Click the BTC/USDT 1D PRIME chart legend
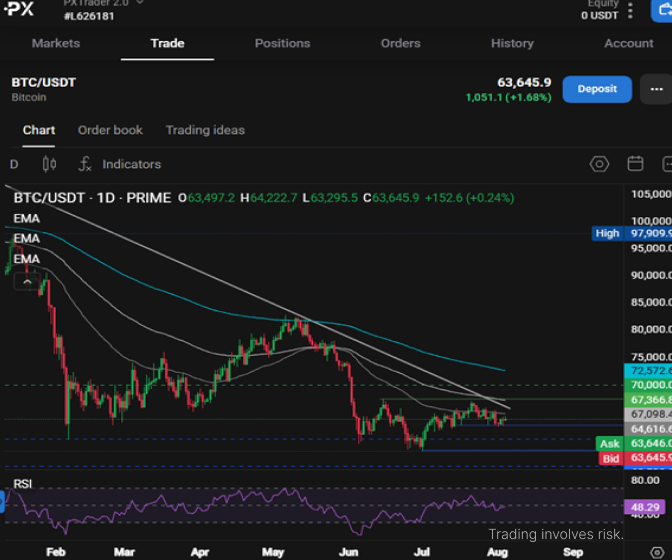 pyautogui.click(x=92, y=198)
